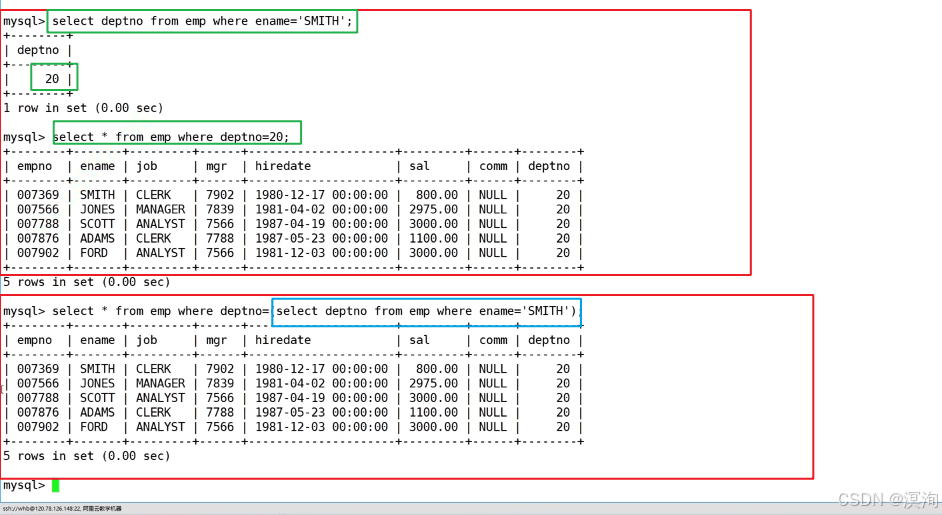Click the 'sal' column header in second table
This screenshot has width=942, height=515.
click(419, 340)
